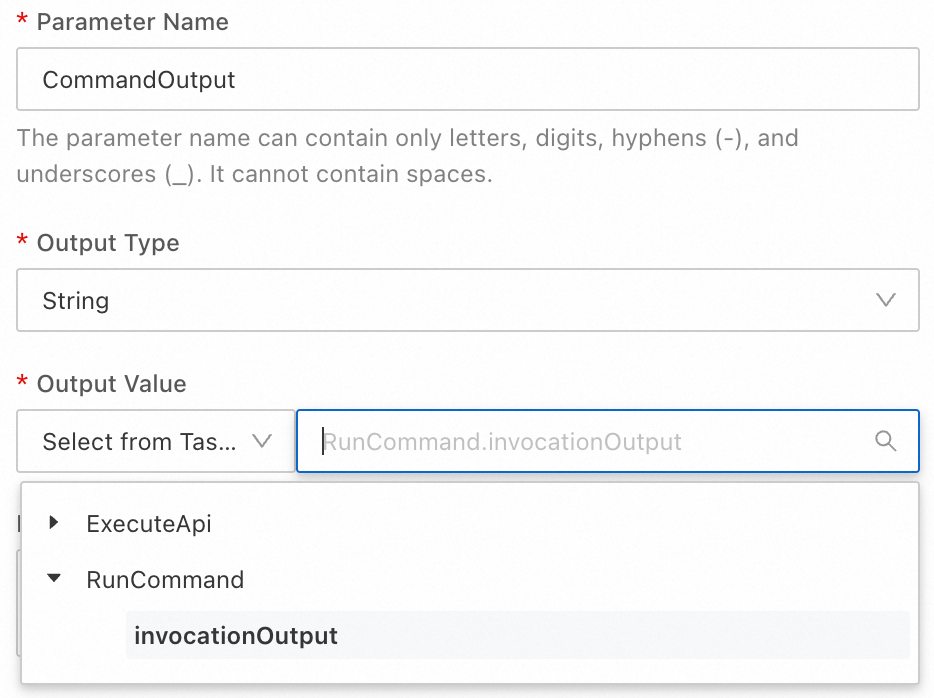Select the RunCommand task label
The width and height of the screenshot is (934, 698).
(165, 580)
